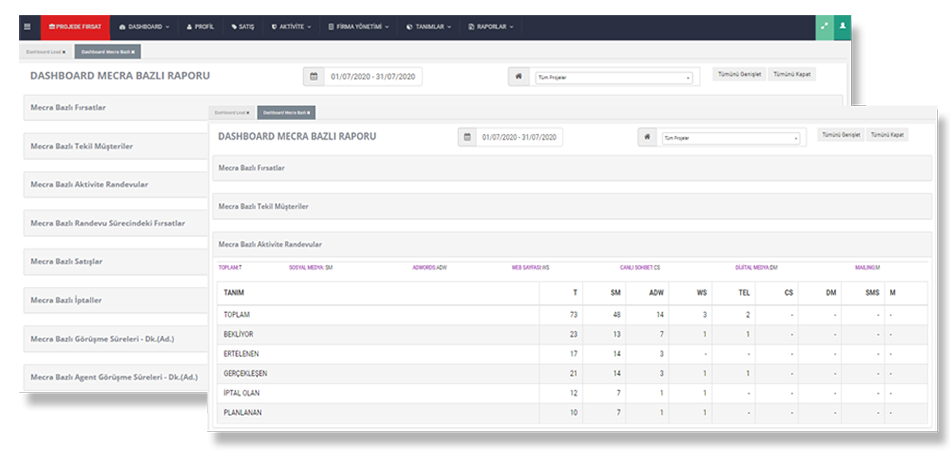Expand the Mecra Bazlı Satışlar section
Screen dimensions: 950x464
tap(67, 261)
